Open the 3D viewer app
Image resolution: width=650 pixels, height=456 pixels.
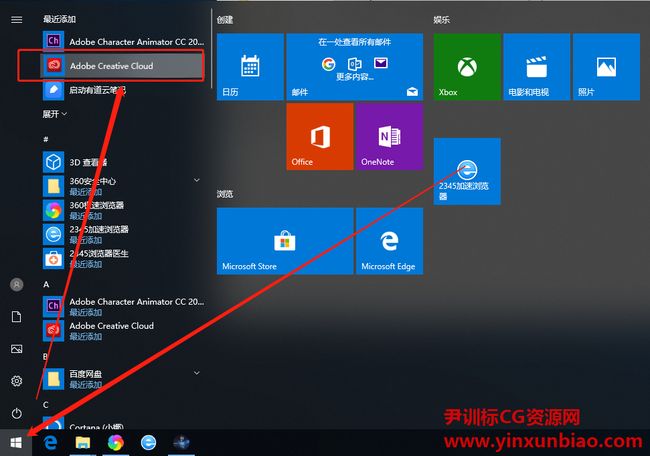(x=124, y=162)
